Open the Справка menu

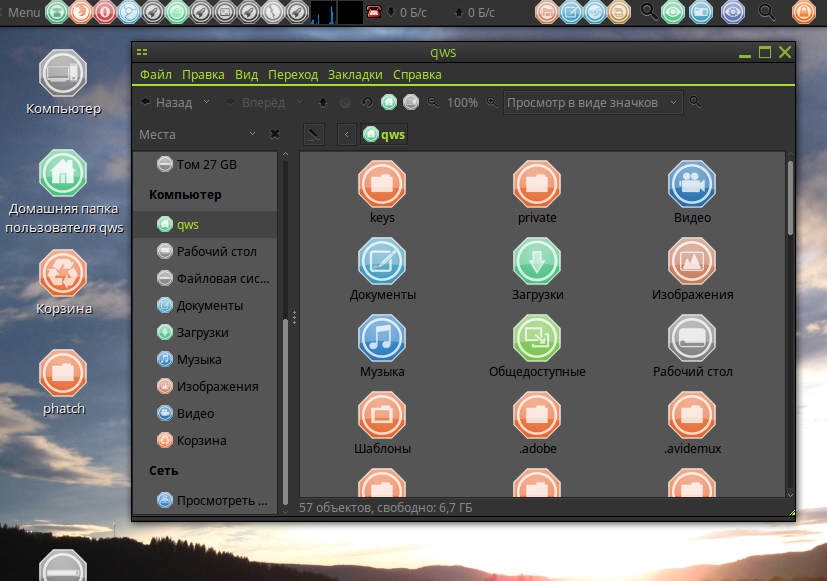pyautogui.click(x=417, y=75)
